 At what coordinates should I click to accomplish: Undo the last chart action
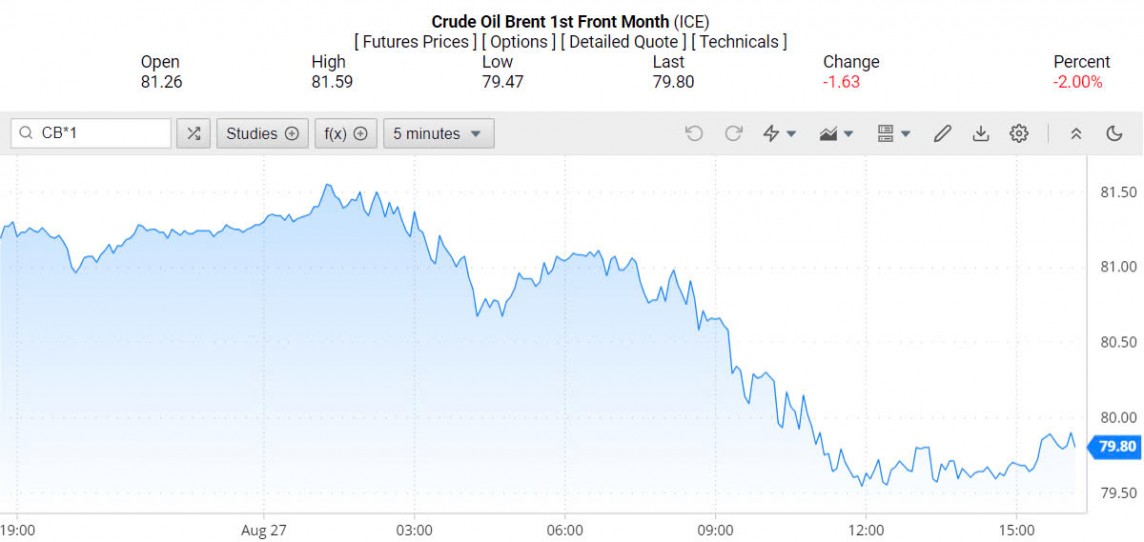[694, 133]
